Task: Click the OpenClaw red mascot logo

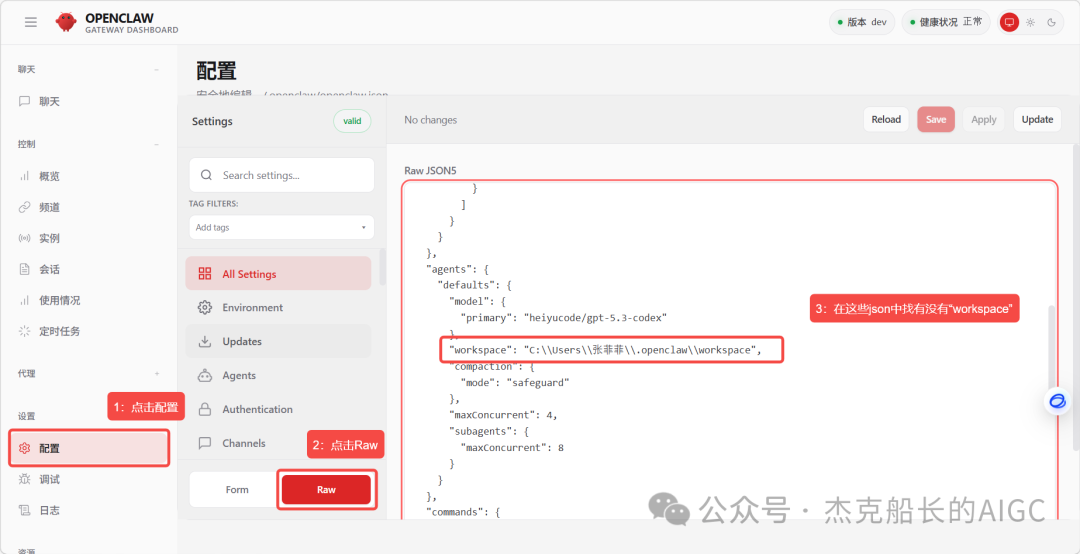Action: tap(66, 22)
